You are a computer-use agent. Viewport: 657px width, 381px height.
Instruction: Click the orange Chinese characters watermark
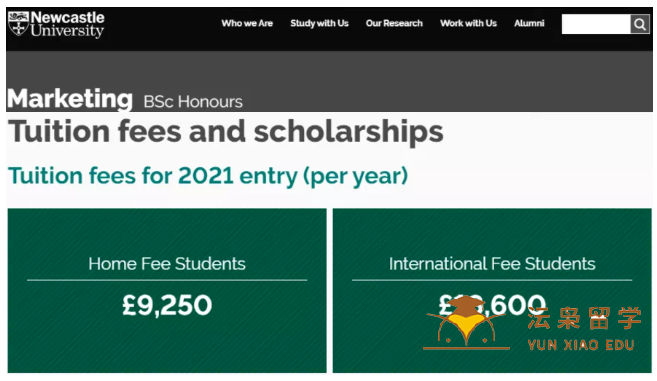point(584,318)
